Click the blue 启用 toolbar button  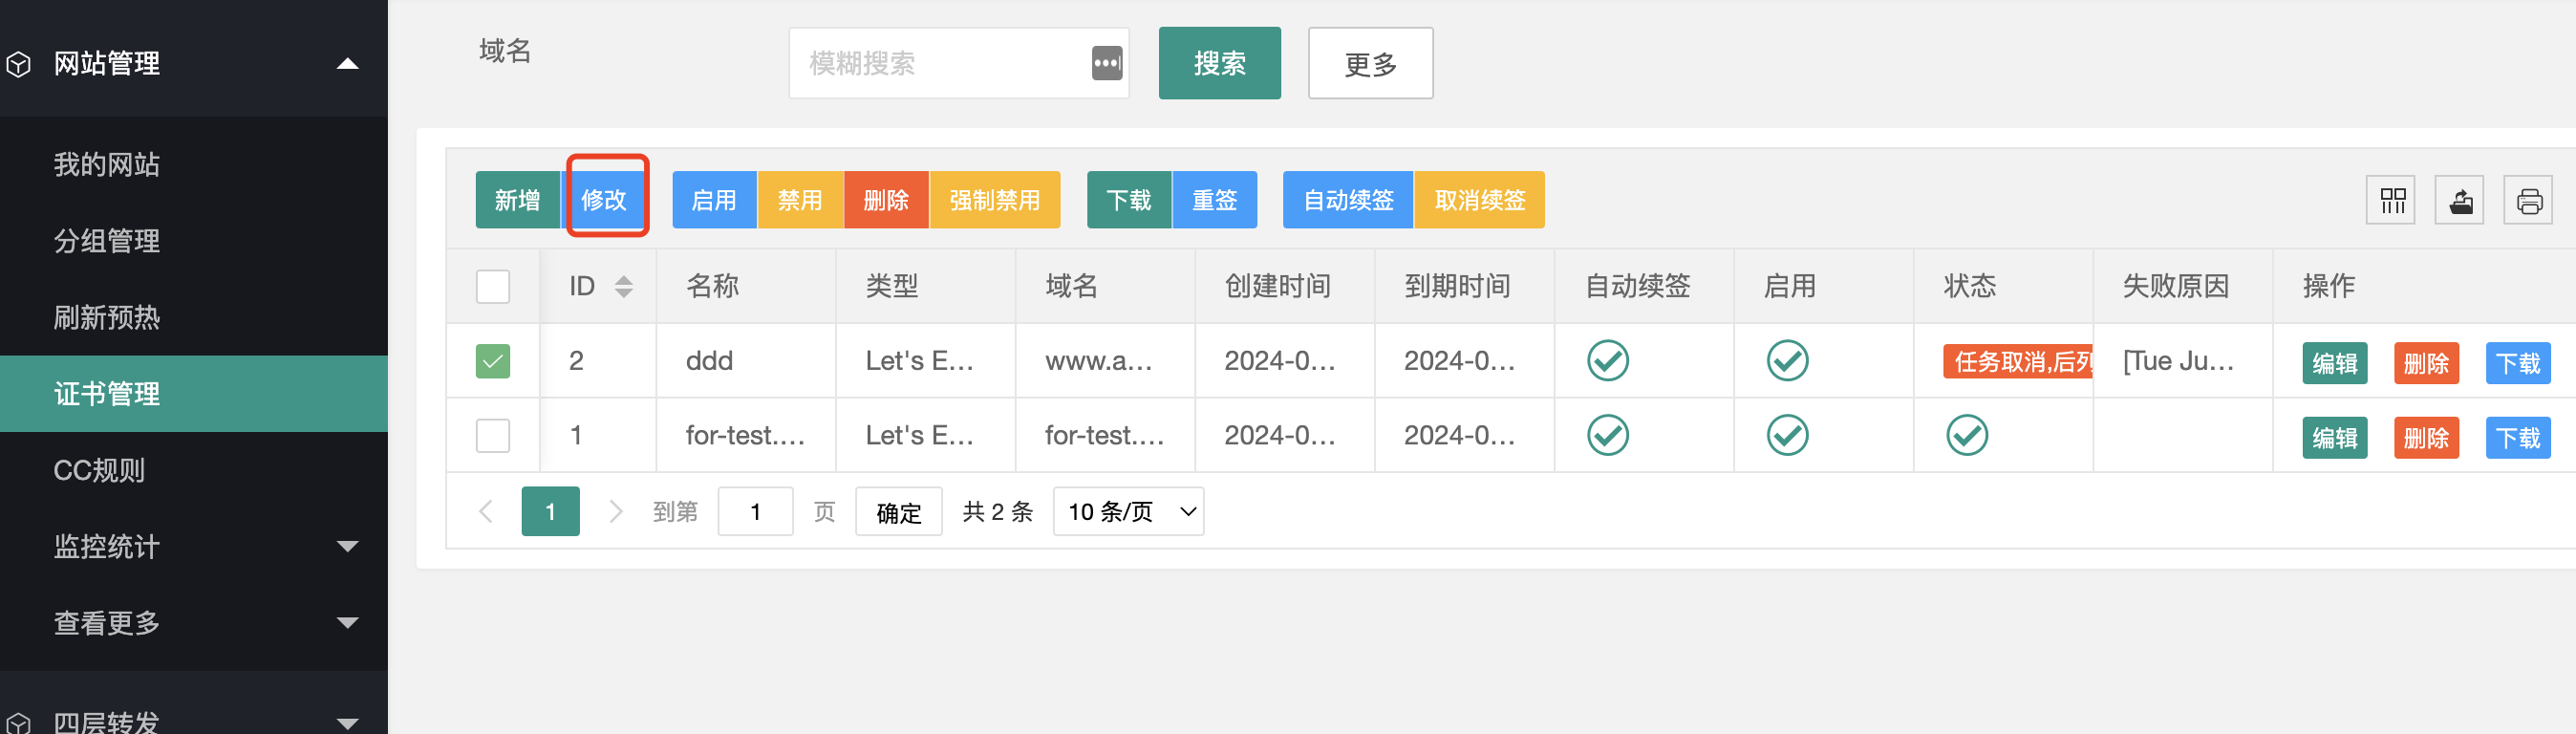click(714, 200)
